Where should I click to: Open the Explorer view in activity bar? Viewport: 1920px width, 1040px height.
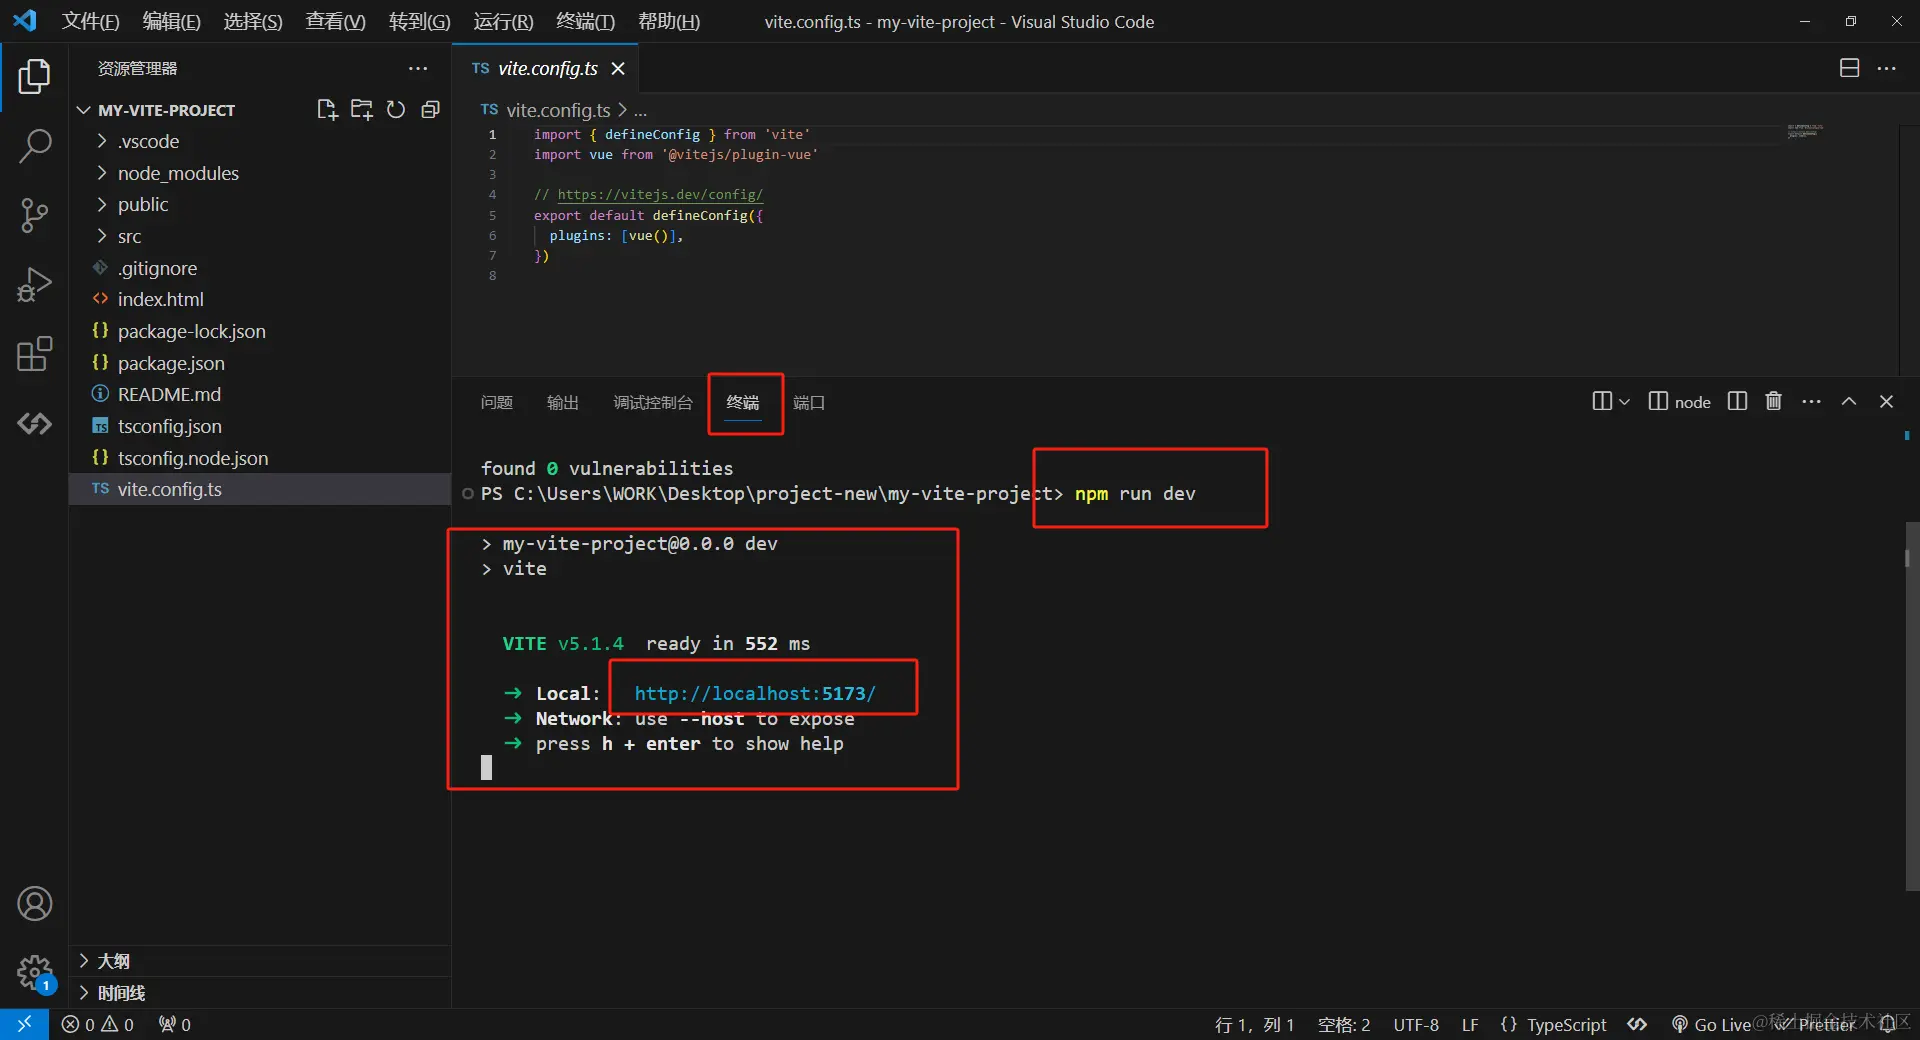point(34,76)
